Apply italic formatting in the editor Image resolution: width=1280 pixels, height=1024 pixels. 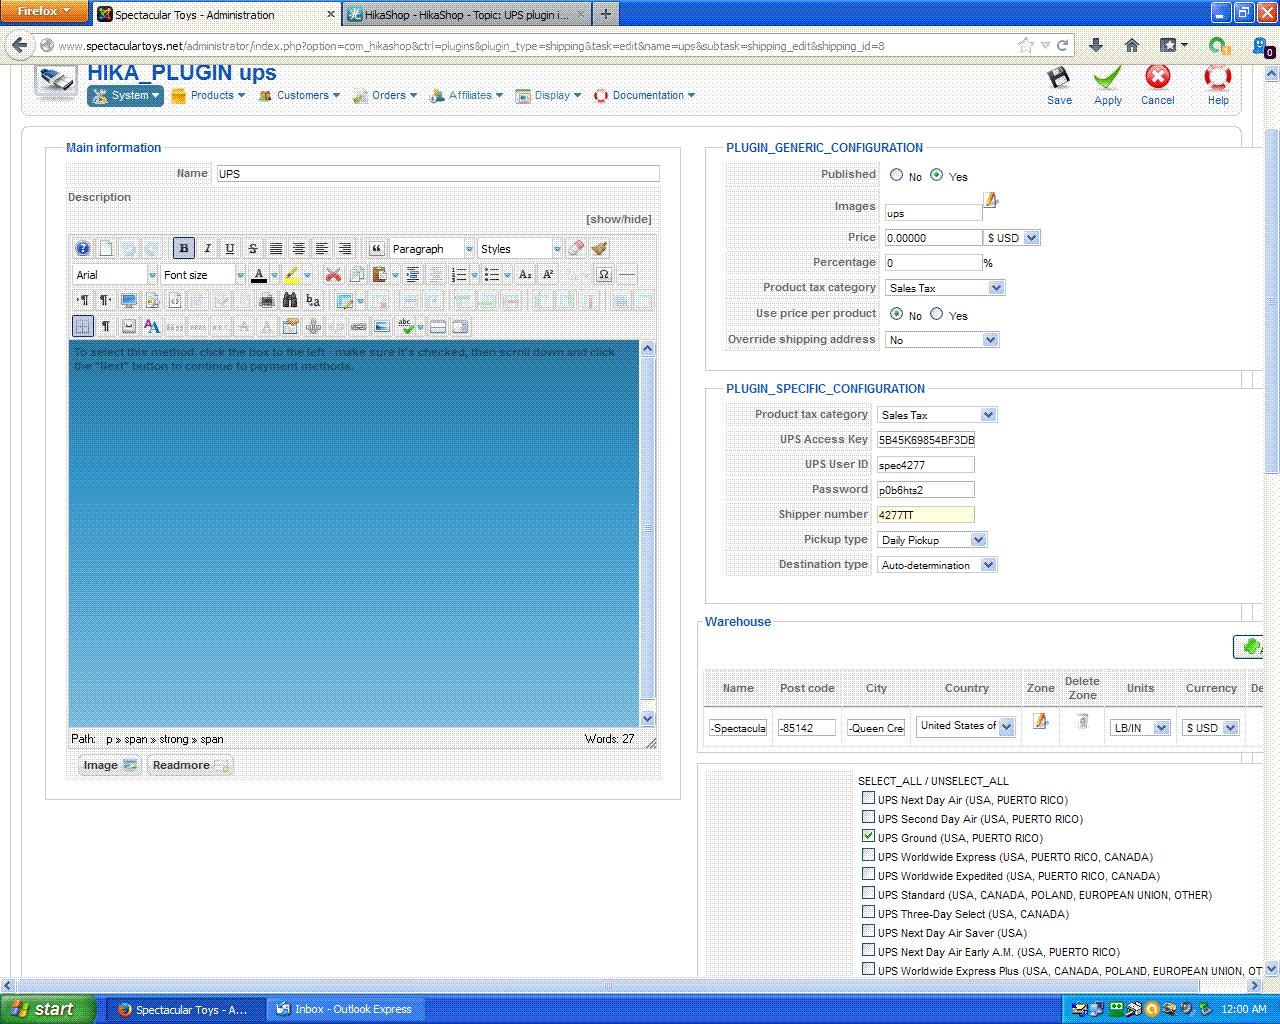(207, 249)
